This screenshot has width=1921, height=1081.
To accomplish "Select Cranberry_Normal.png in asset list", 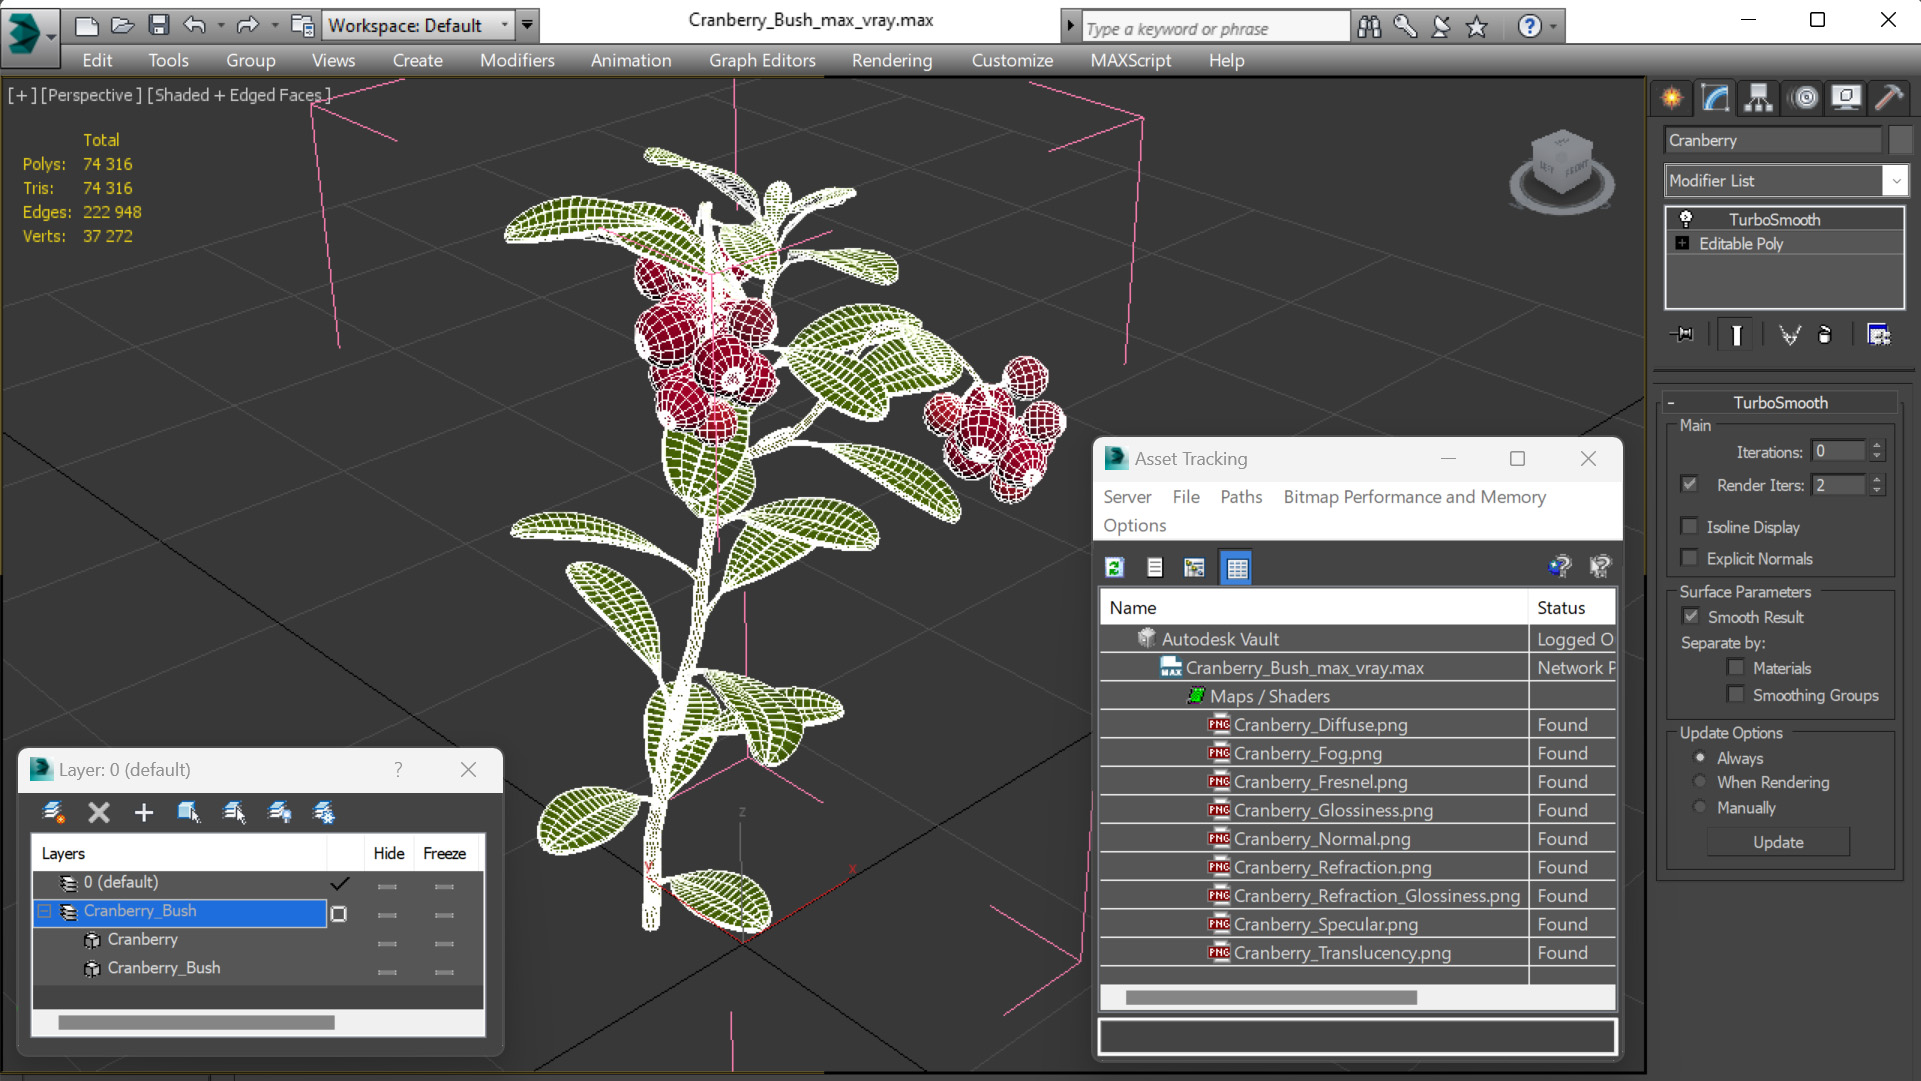I will [x=1321, y=839].
